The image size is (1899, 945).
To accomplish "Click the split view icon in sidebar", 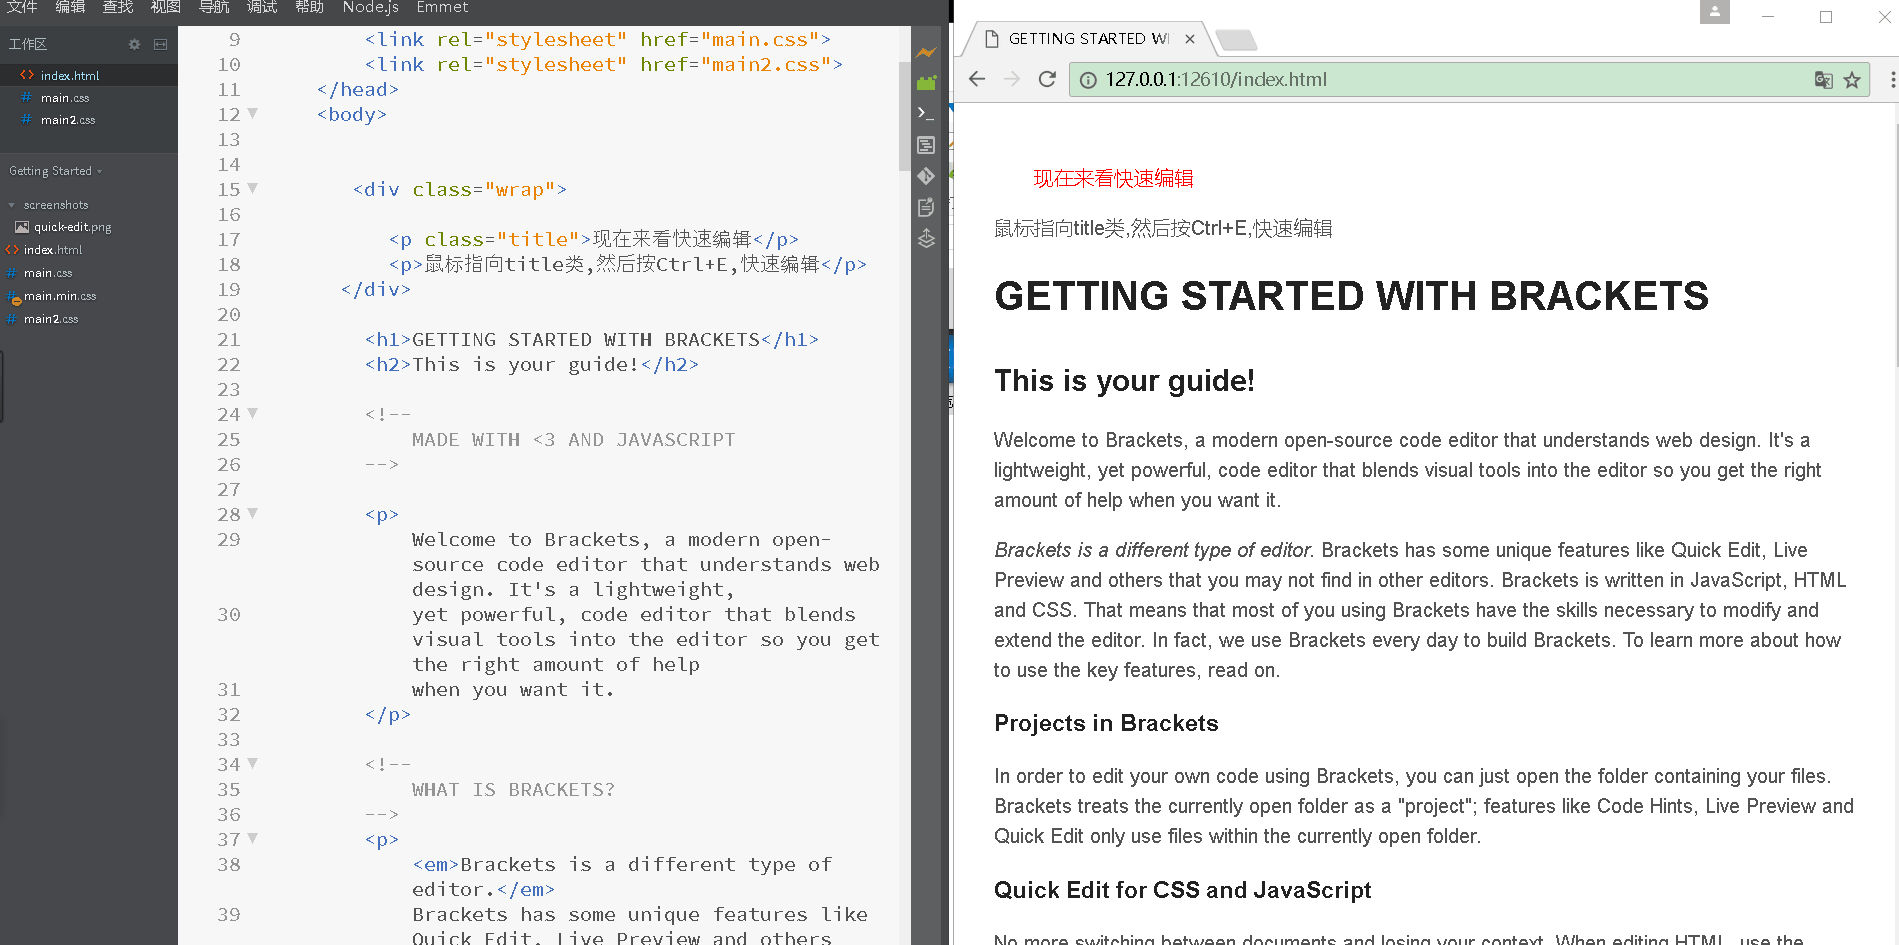I will pos(160,44).
